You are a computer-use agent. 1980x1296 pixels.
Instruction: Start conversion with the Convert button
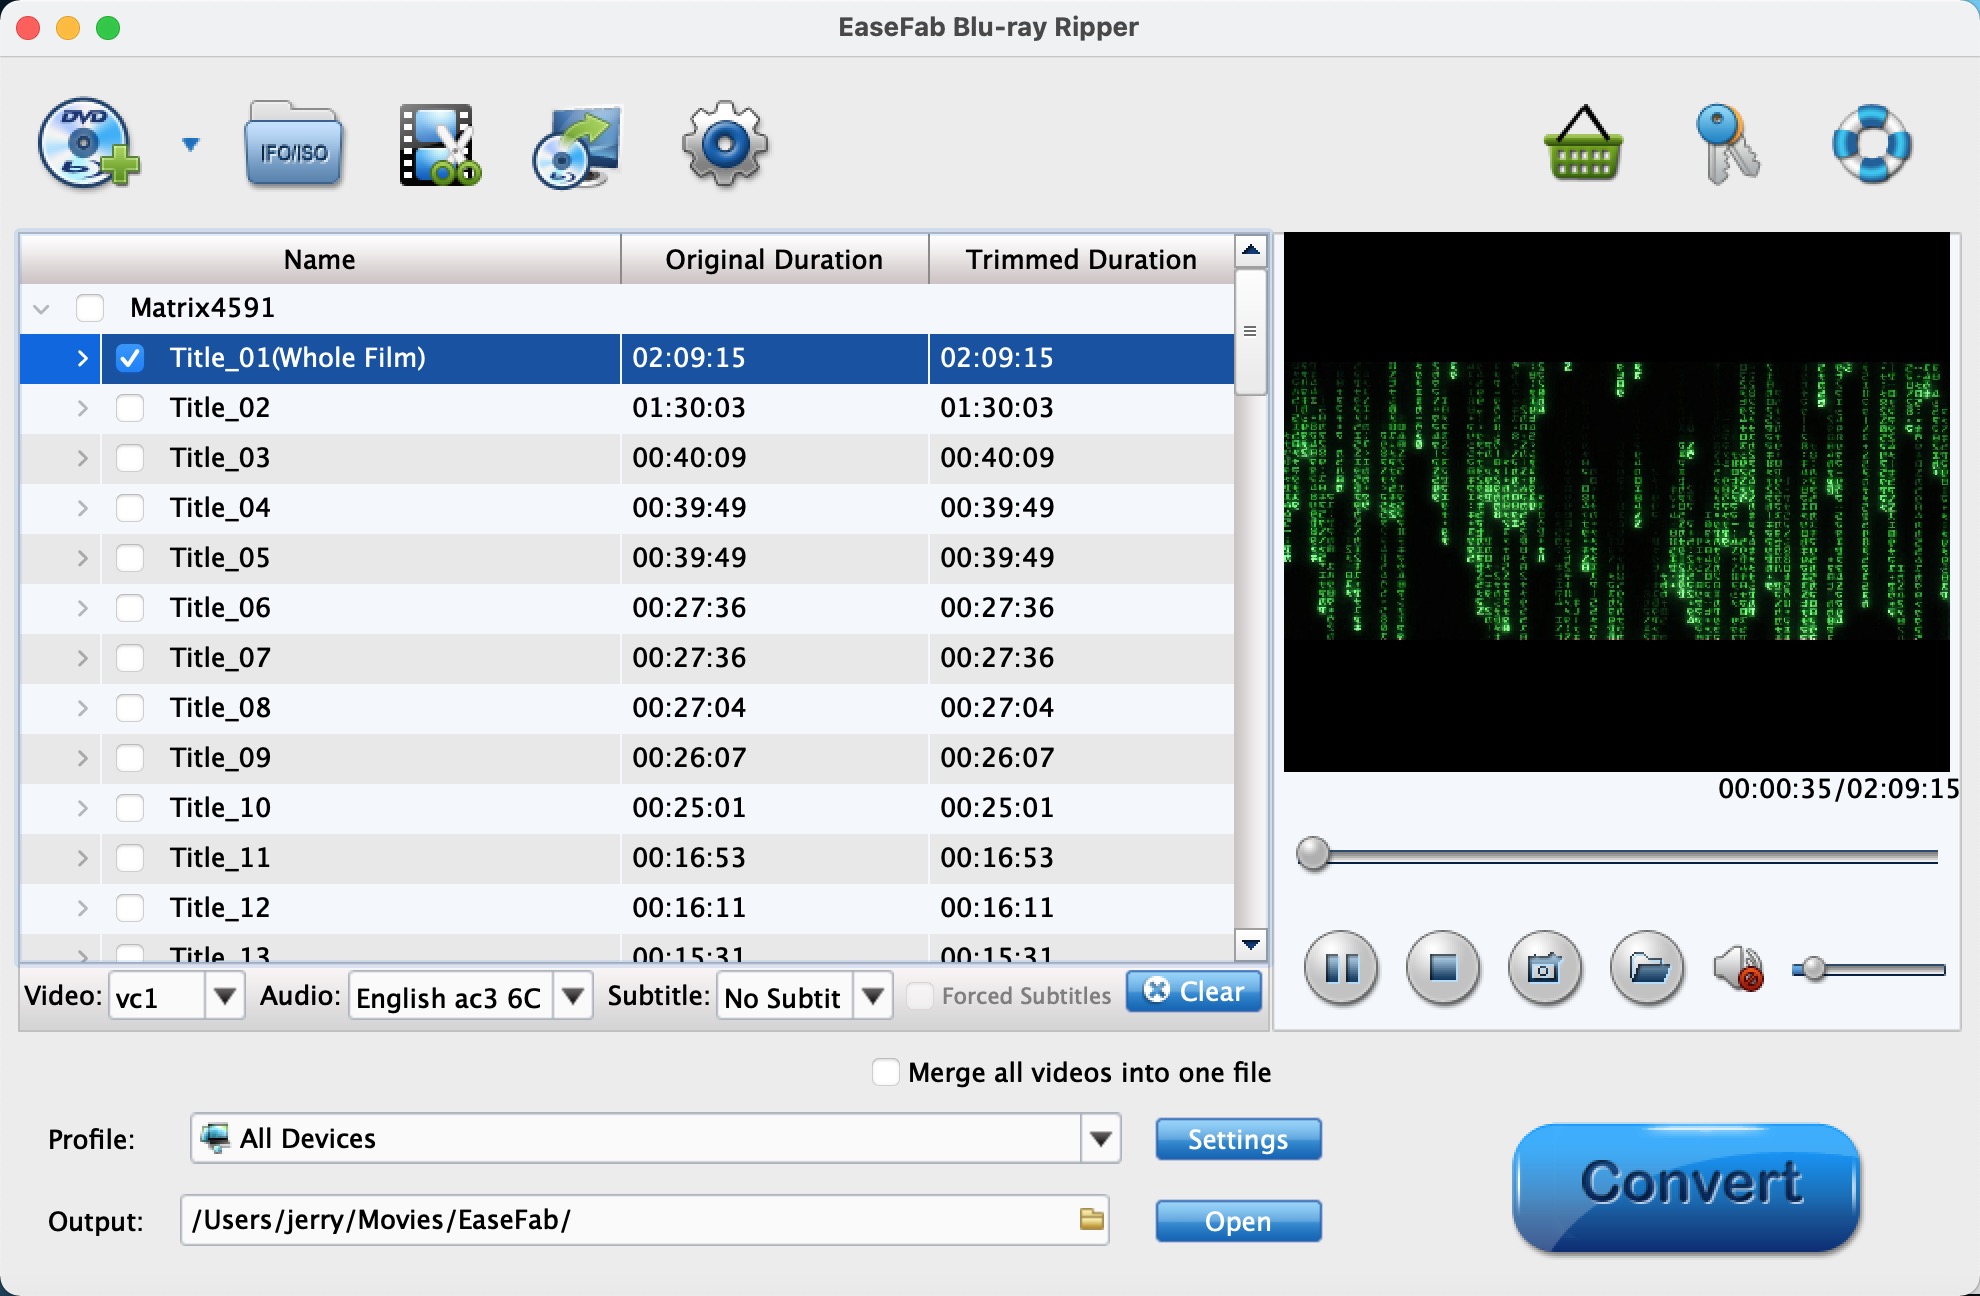pyautogui.click(x=1687, y=1187)
